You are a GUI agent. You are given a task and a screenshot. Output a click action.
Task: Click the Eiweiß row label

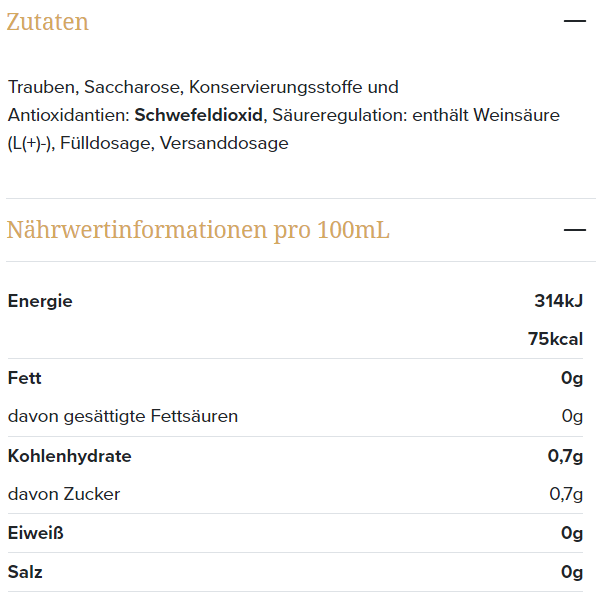click(36, 533)
